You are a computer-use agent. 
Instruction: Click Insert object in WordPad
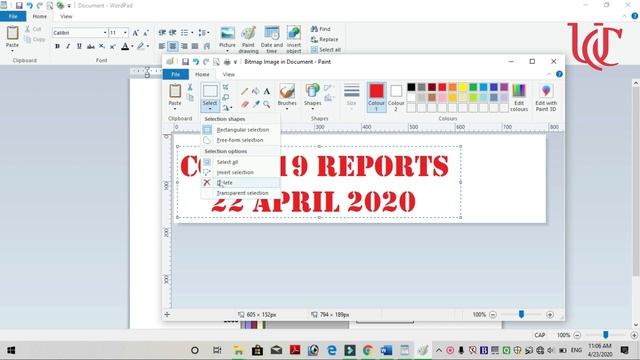pos(294,40)
